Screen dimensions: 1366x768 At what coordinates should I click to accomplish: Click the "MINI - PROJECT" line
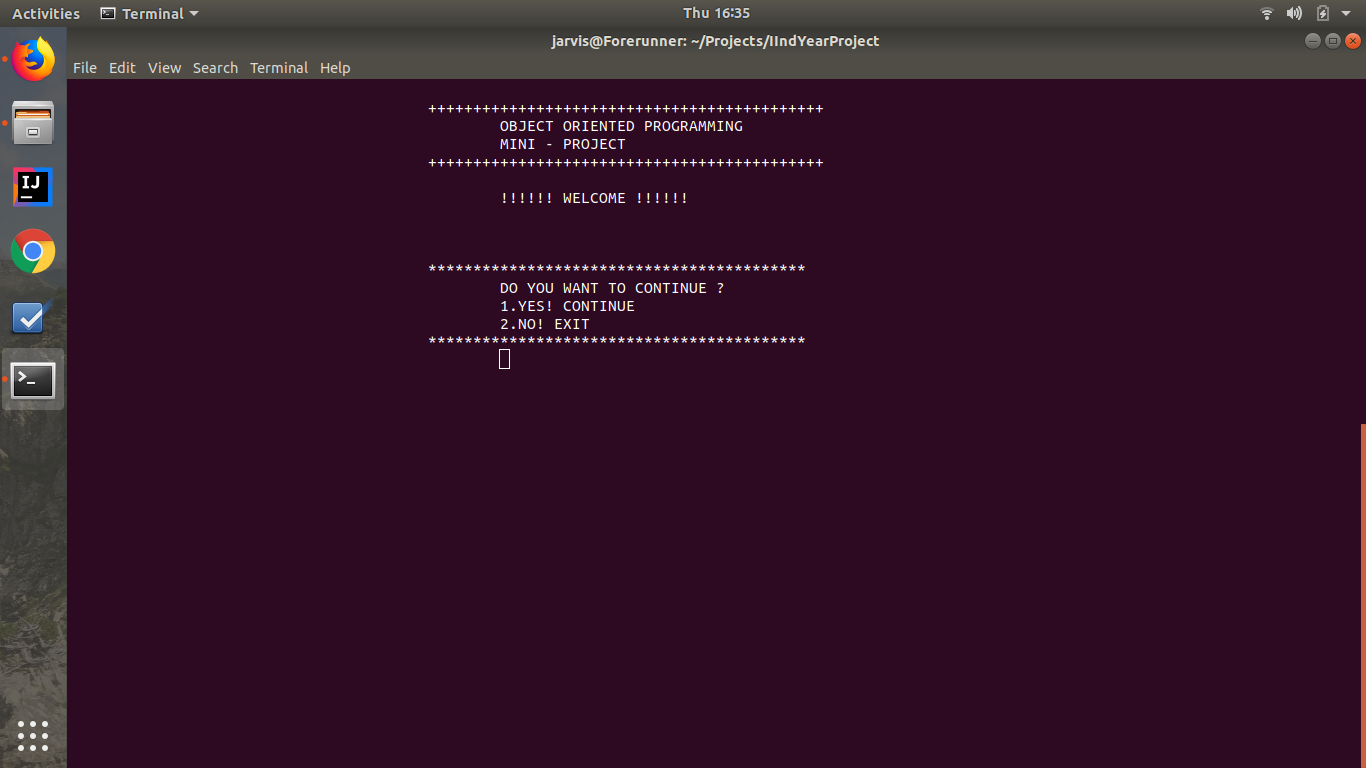tap(563, 144)
